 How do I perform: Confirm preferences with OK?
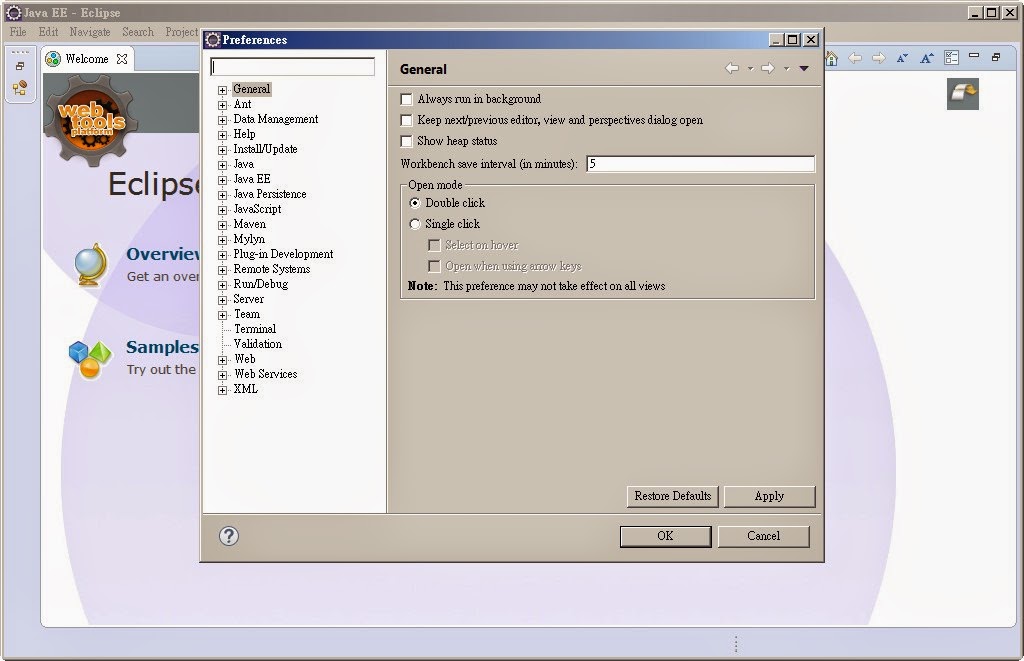tap(665, 536)
